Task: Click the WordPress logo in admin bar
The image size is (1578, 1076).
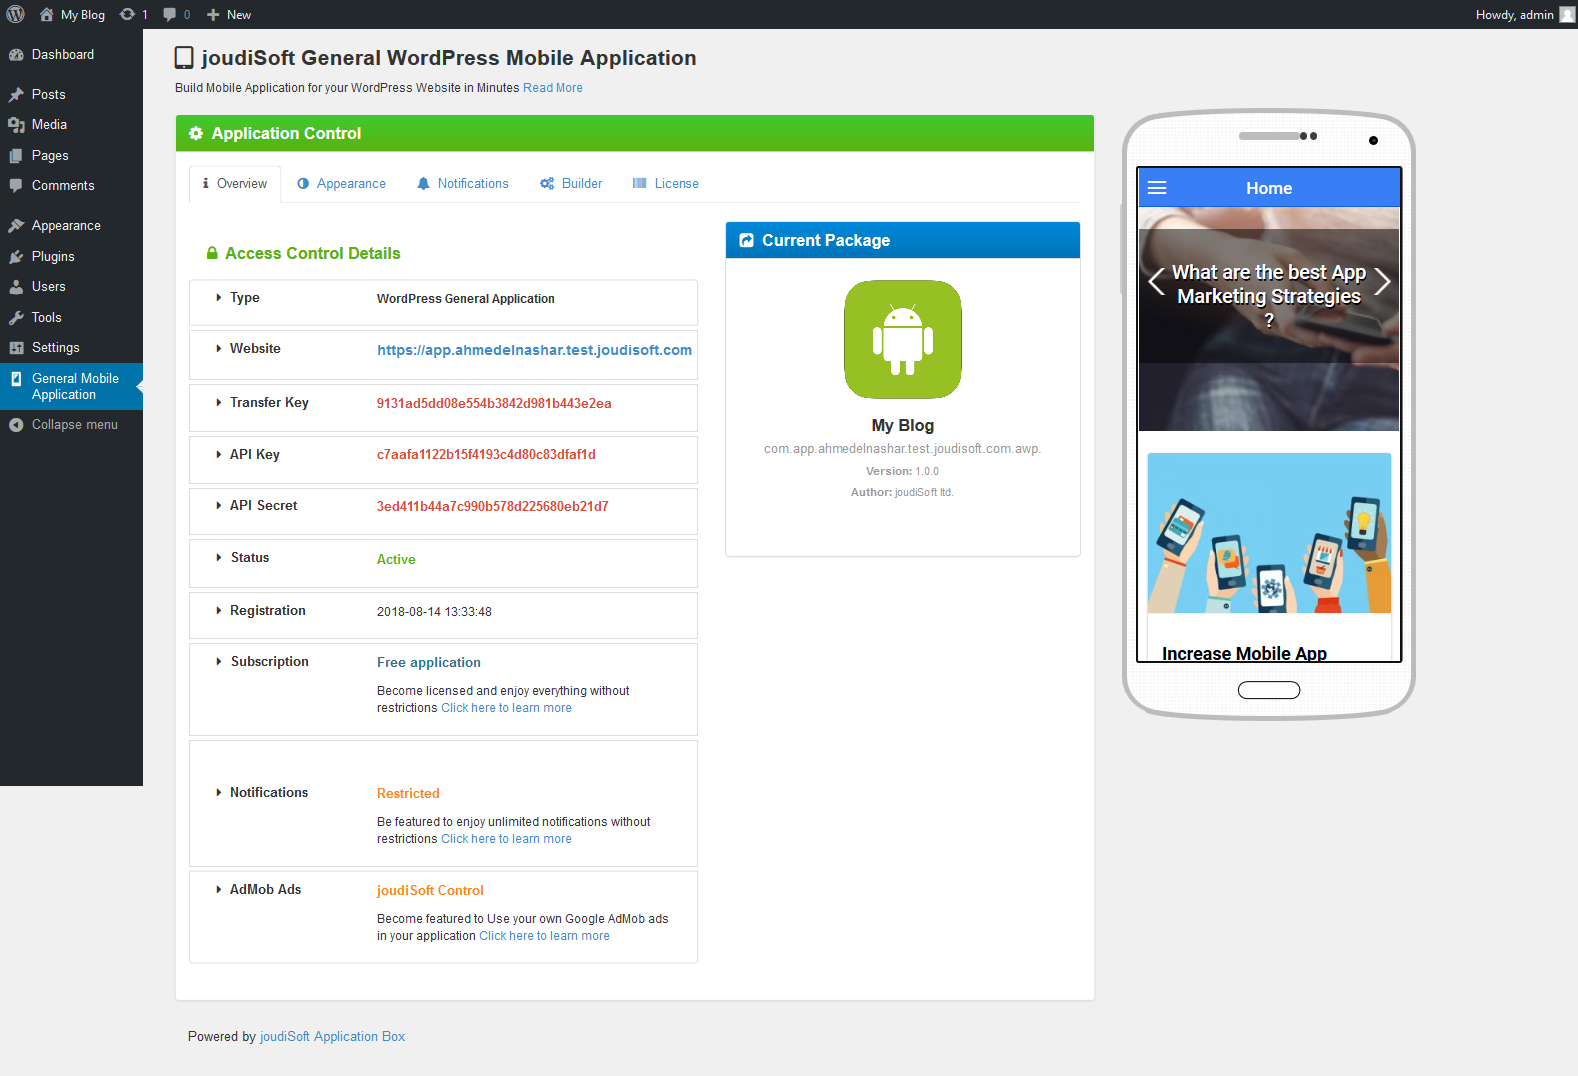Action: click(16, 14)
